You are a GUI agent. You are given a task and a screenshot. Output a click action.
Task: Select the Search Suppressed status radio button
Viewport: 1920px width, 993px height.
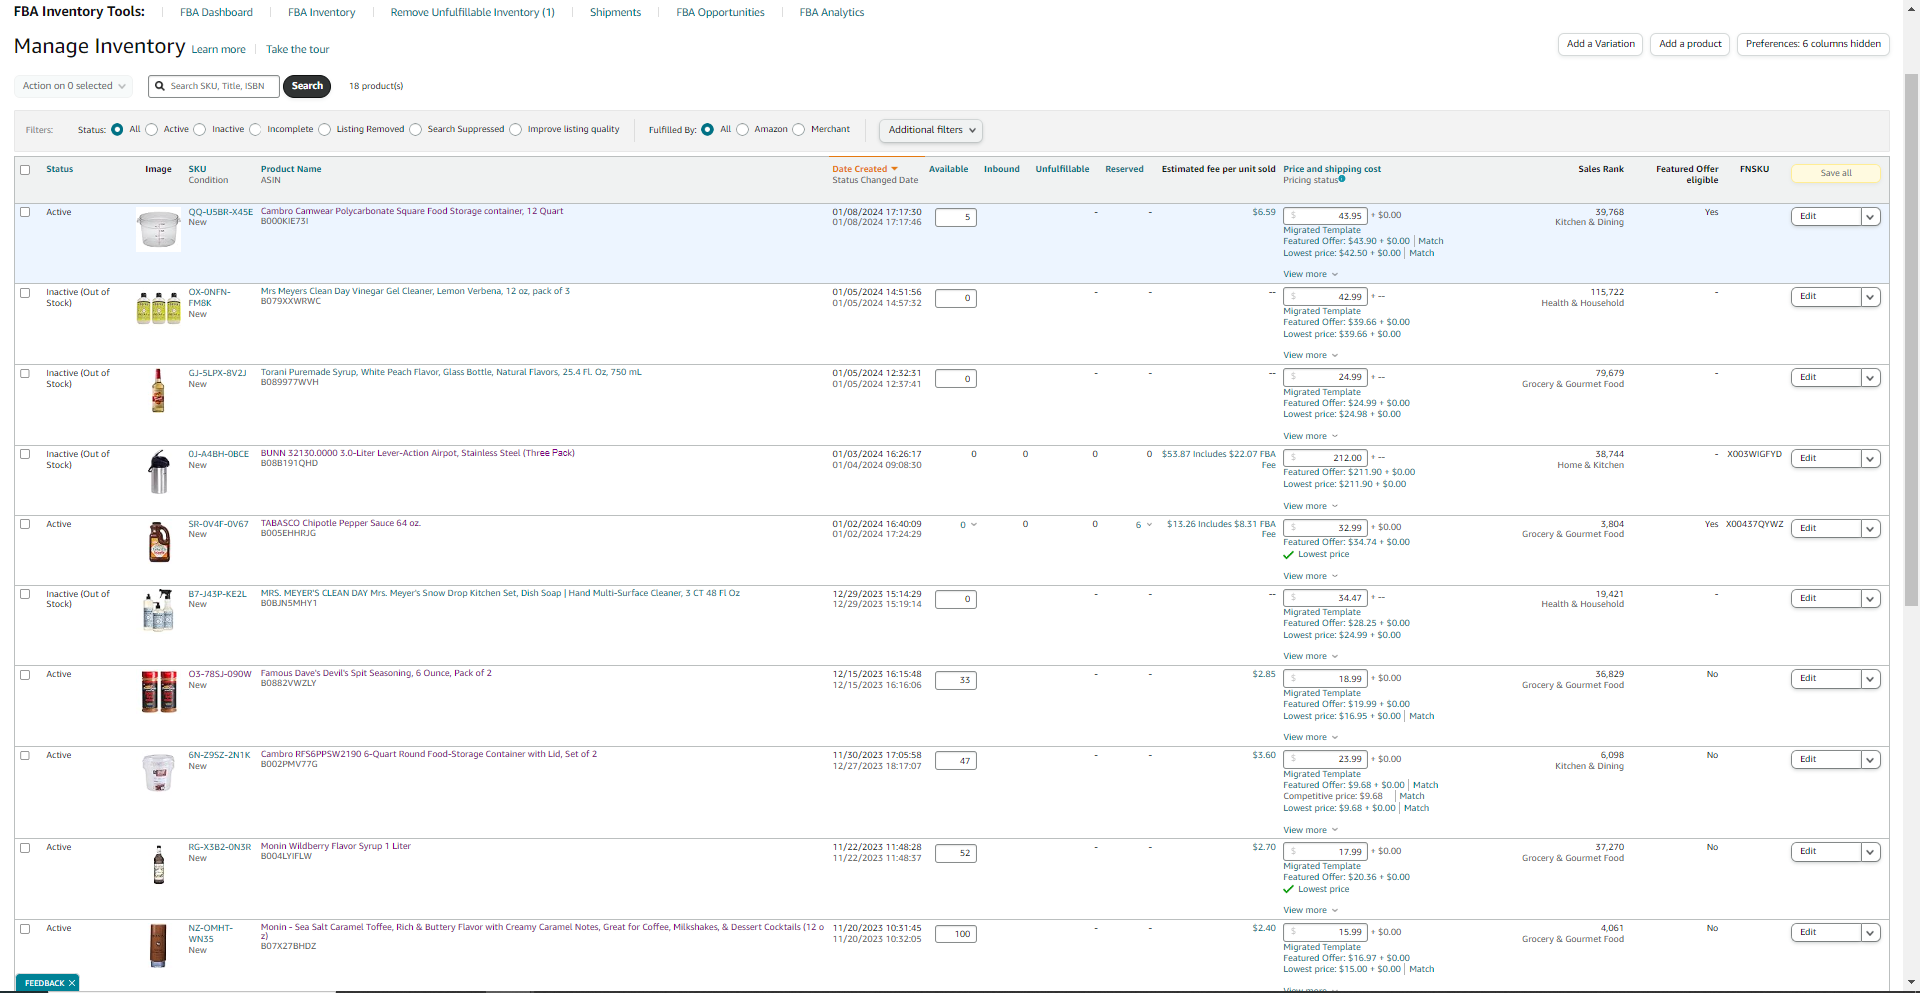point(416,129)
